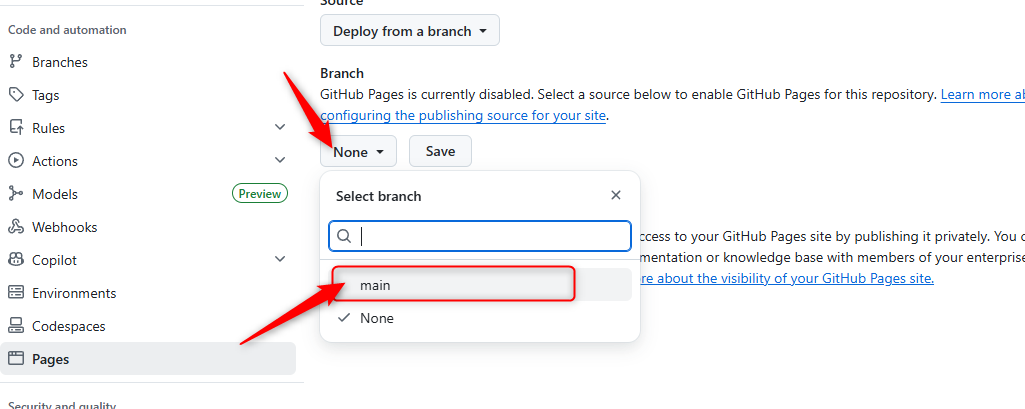Choose the checked None branch option
The height and width of the screenshot is (409, 1025).
(377, 318)
